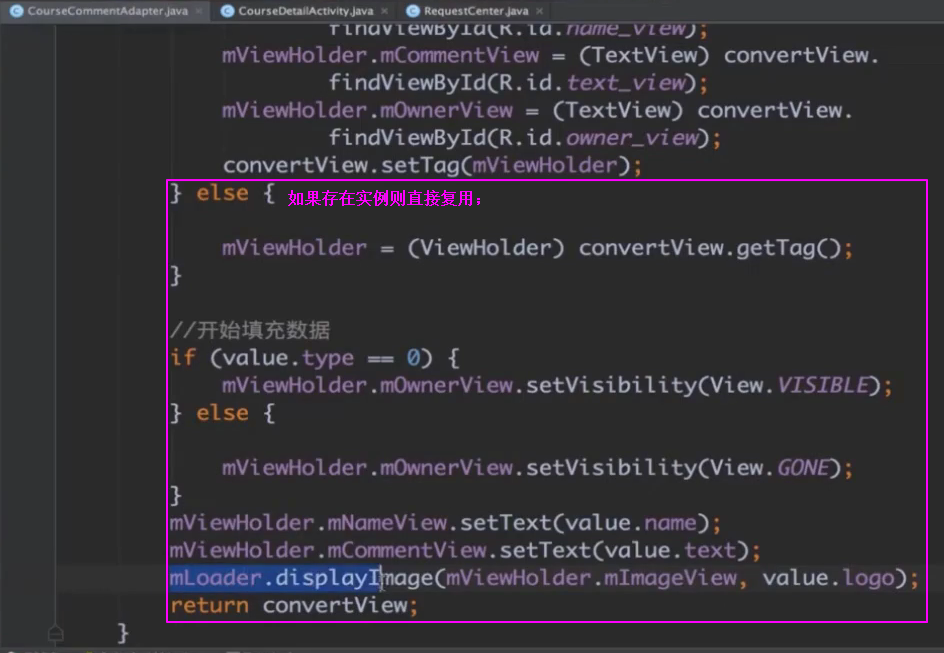944x653 pixels.
Task: Click setVisibility on the VISIBLE line
Action: tap(611, 385)
